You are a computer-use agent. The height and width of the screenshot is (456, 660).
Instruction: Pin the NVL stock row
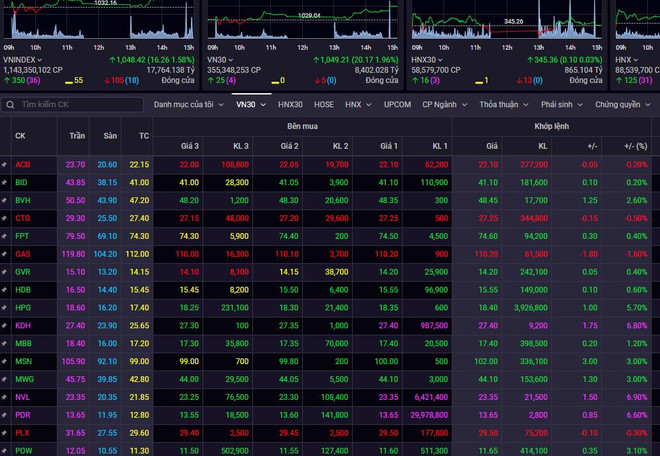pyautogui.click(x=4, y=397)
